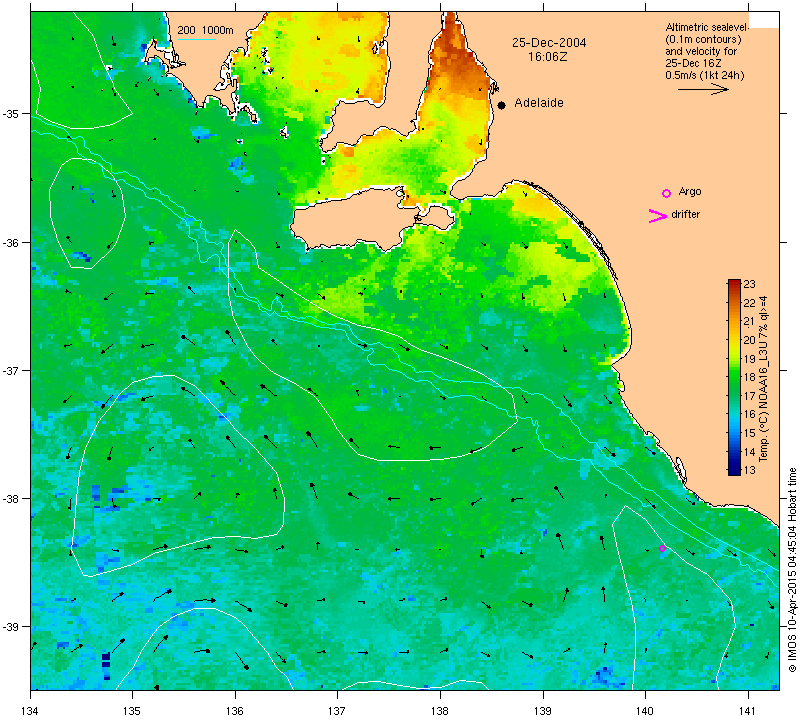Click the 135 longitude axis label
This screenshot has width=800, height=720.
click(x=133, y=710)
